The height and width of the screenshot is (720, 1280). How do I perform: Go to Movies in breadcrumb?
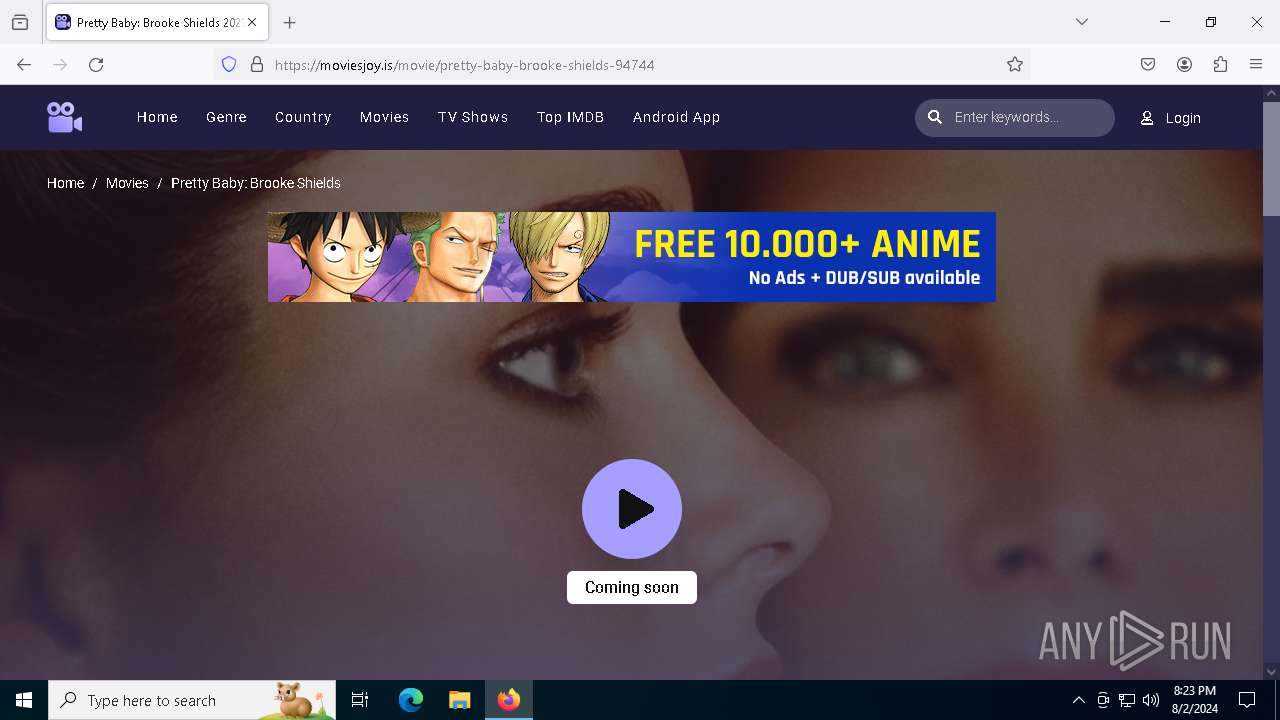127,183
